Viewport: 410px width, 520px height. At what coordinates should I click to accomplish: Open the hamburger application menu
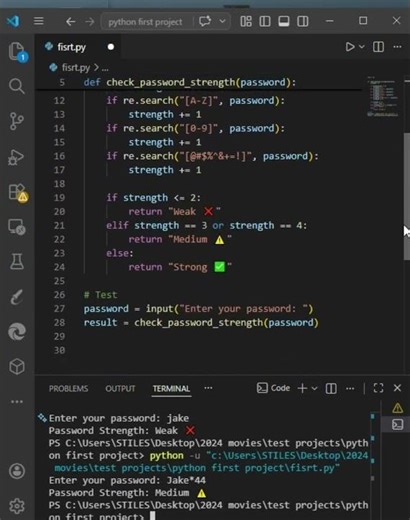[39, 21]
